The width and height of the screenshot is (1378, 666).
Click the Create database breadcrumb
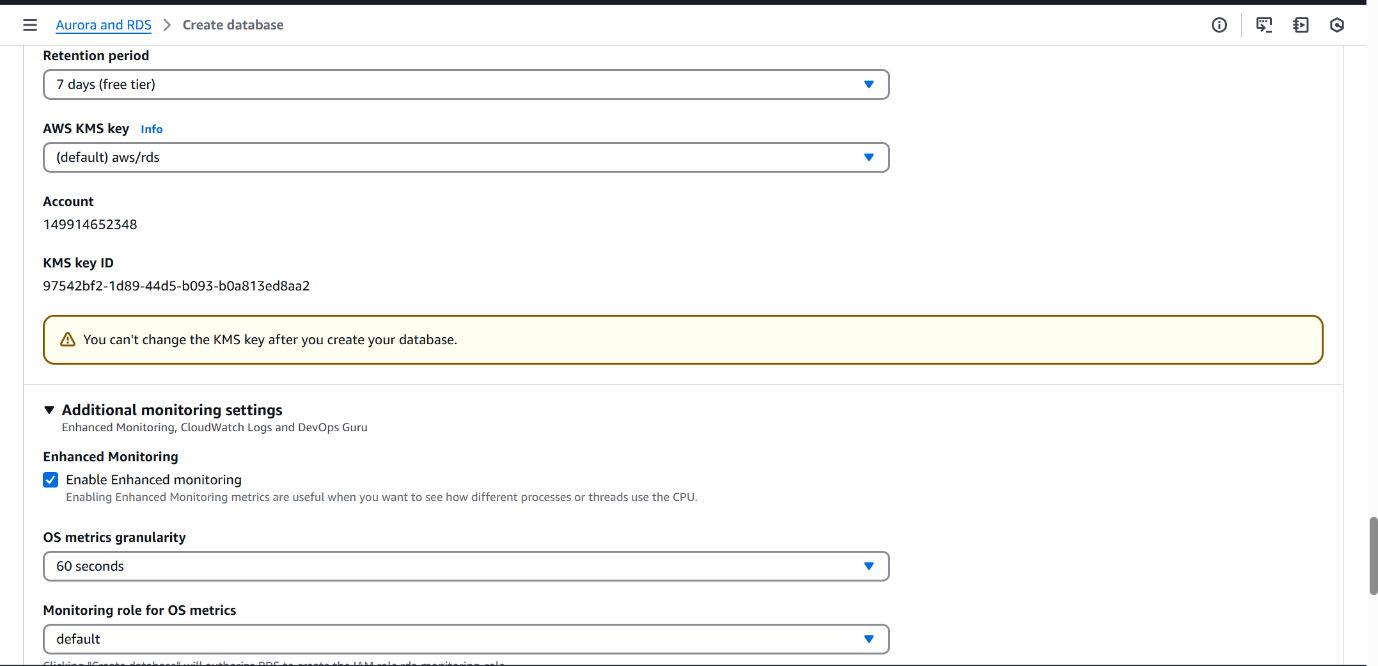[233, 25]
